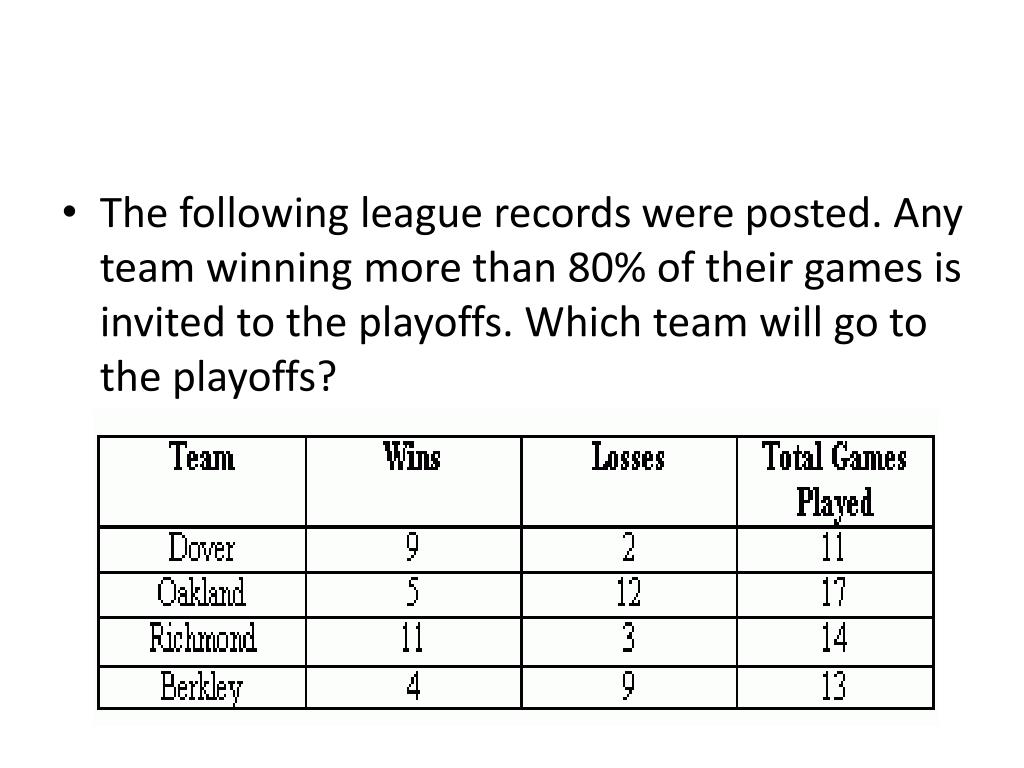Click Richmond's total games value 14

(834, 639)
